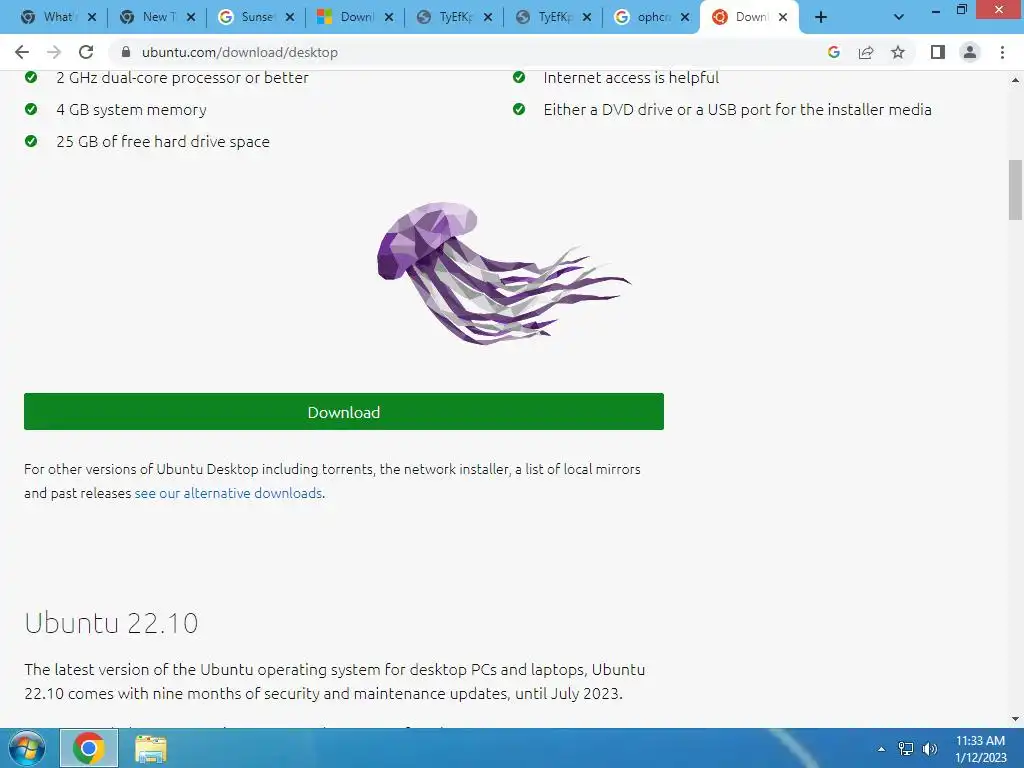The width and height of the screenshot is (1024, 768).
Task: Click the network tray icon
Action: [906, 749]
